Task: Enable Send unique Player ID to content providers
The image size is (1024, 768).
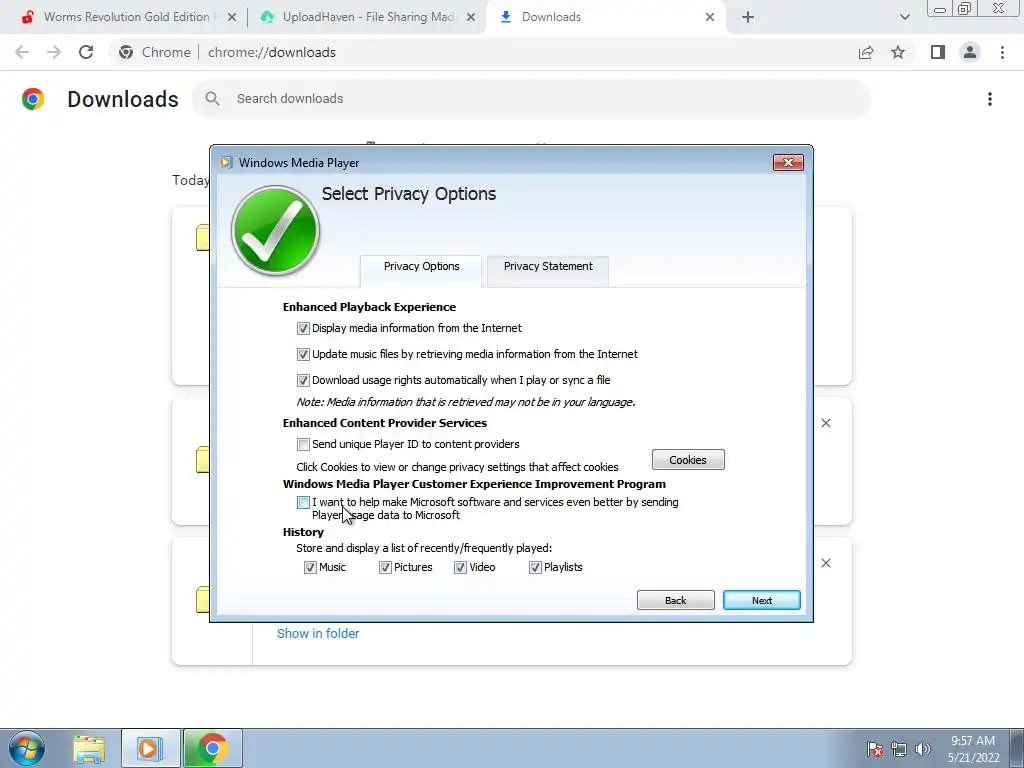Action: coord(303,445)
